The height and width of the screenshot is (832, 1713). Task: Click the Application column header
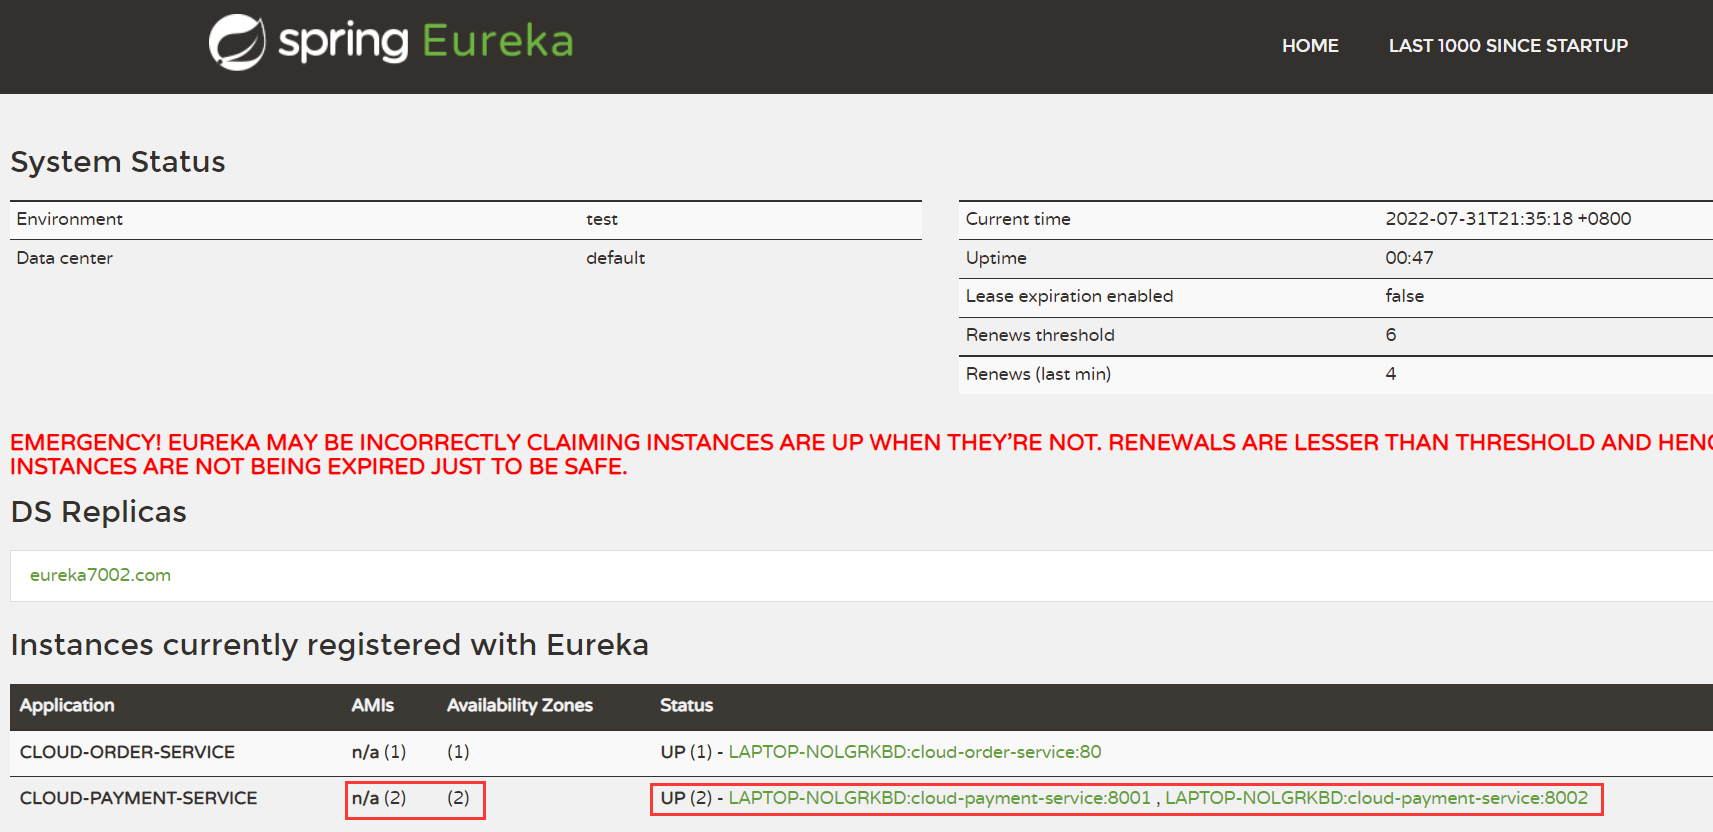point(67,705)
